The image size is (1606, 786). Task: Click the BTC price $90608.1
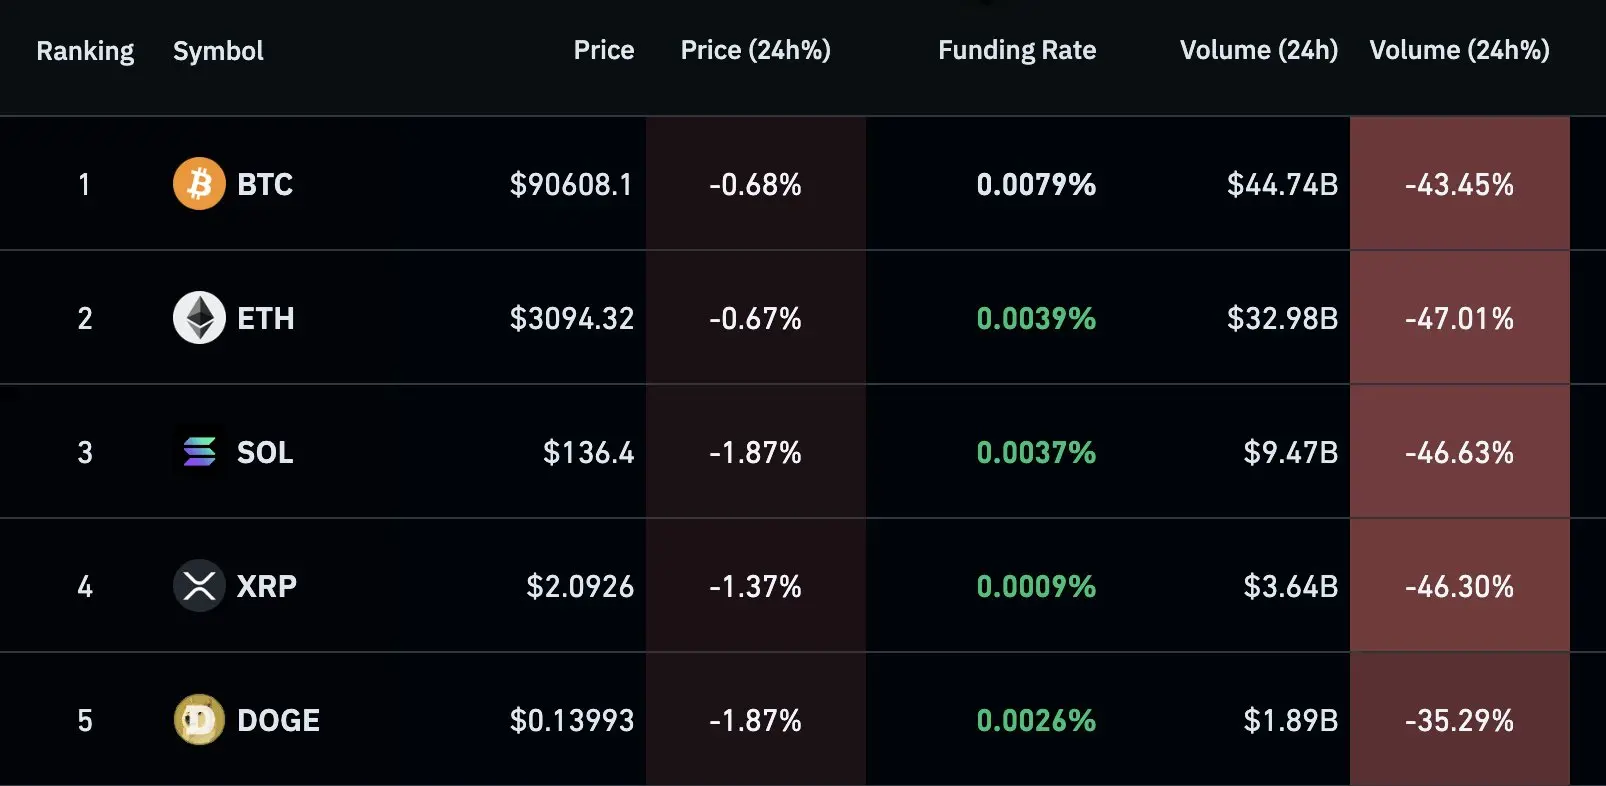tap(571, 185)
